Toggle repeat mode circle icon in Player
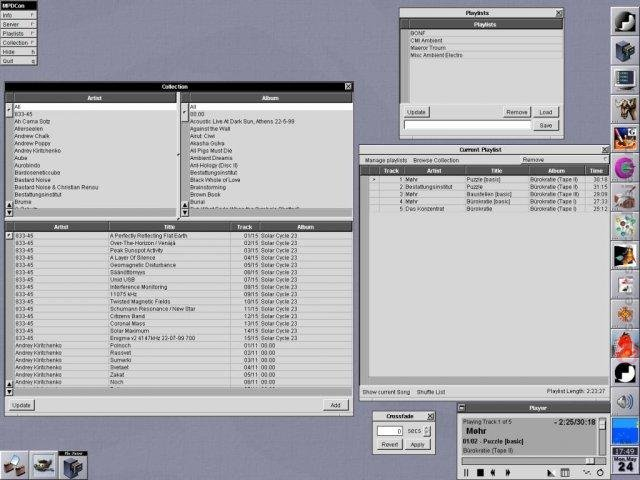 (x=600, y=472)
